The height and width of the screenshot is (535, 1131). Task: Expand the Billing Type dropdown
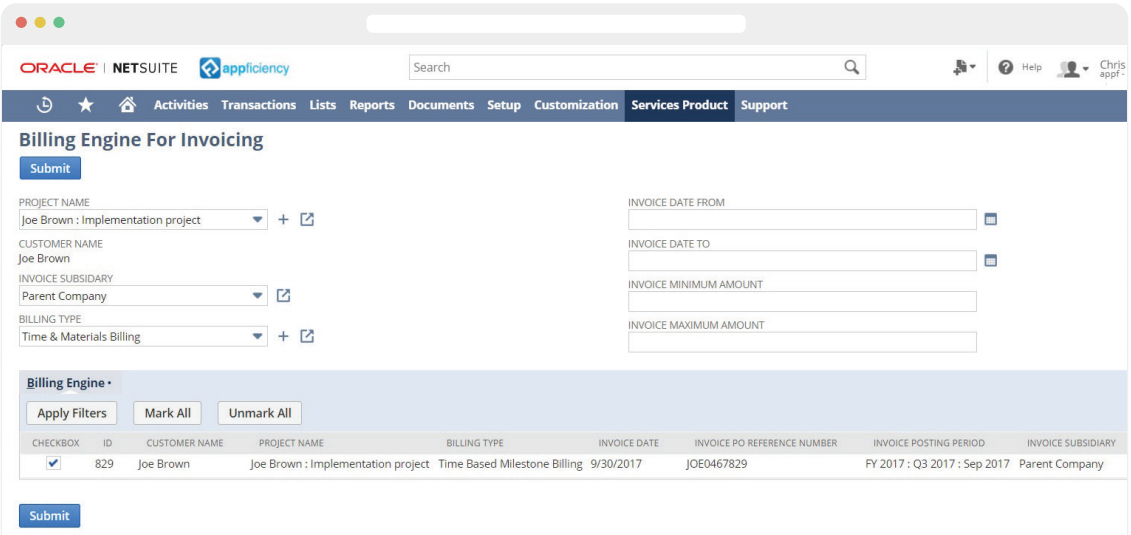click(257, 337)
